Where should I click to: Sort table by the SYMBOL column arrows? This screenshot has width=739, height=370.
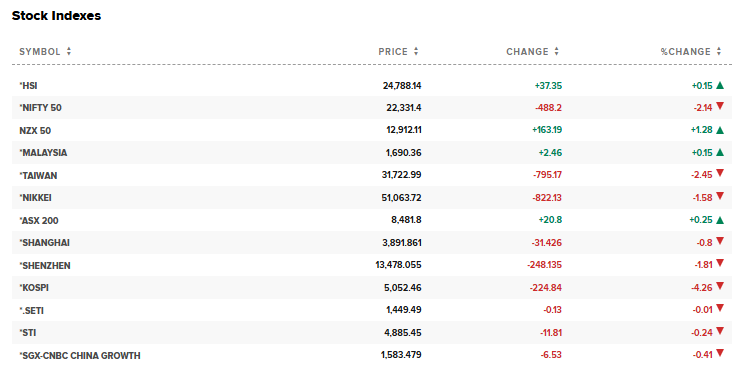(x=69, y=51)
